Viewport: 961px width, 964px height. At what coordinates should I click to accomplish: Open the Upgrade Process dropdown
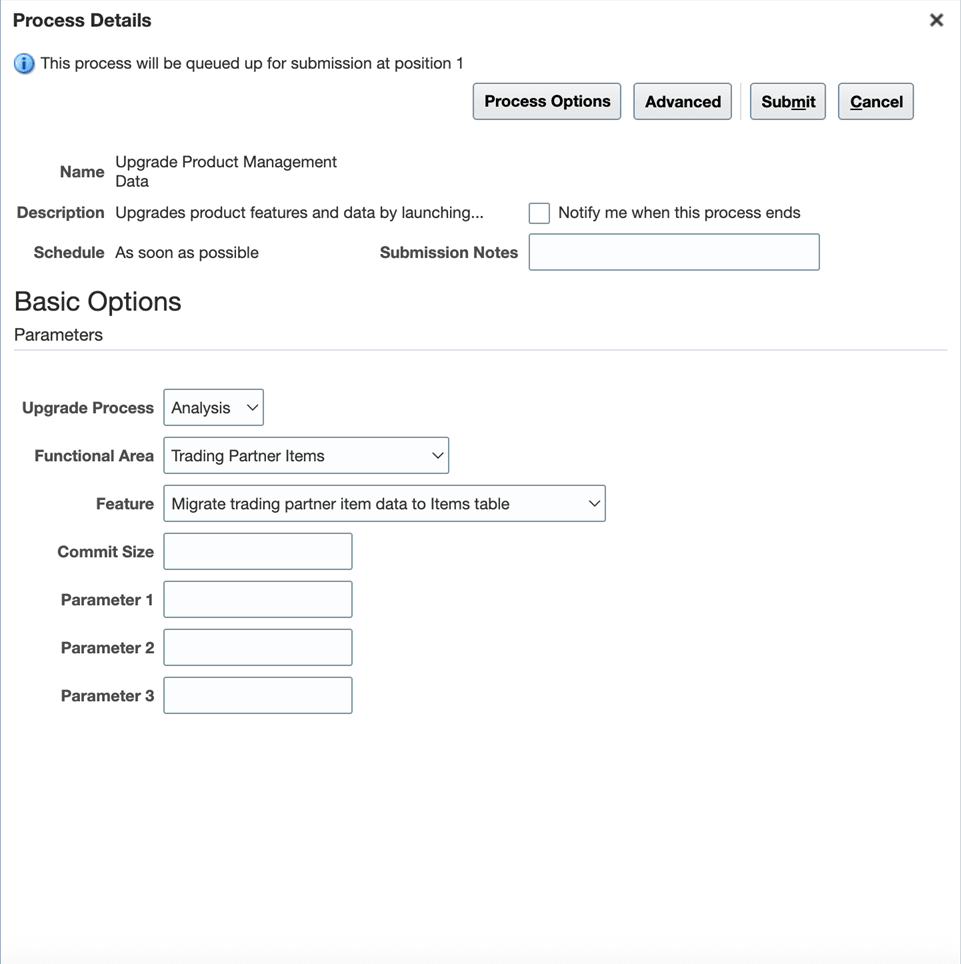[213, 407]
